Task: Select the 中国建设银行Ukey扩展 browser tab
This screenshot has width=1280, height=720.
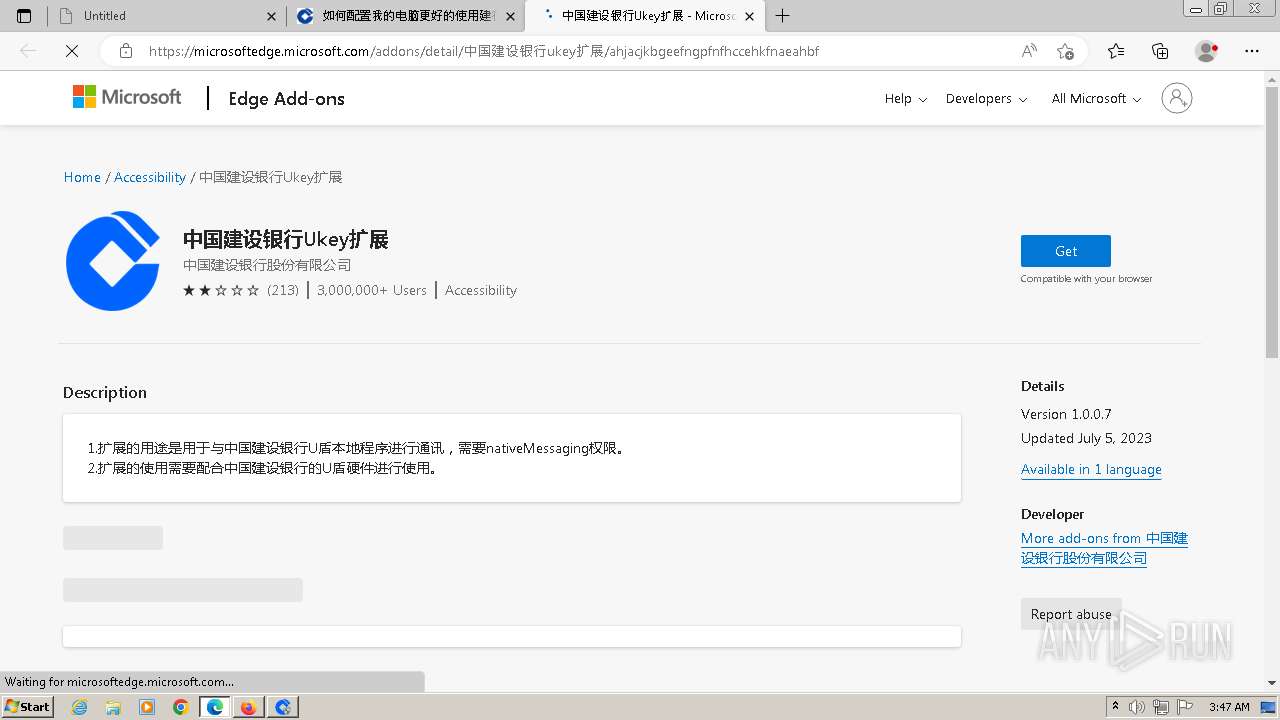Action: (646, 16)
